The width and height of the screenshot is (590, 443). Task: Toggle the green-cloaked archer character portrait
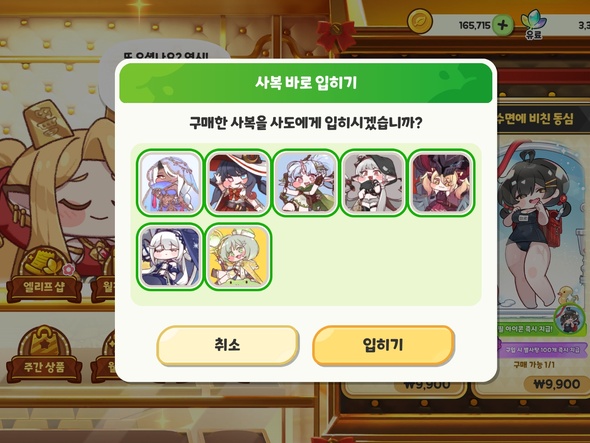tap(306, 183)
